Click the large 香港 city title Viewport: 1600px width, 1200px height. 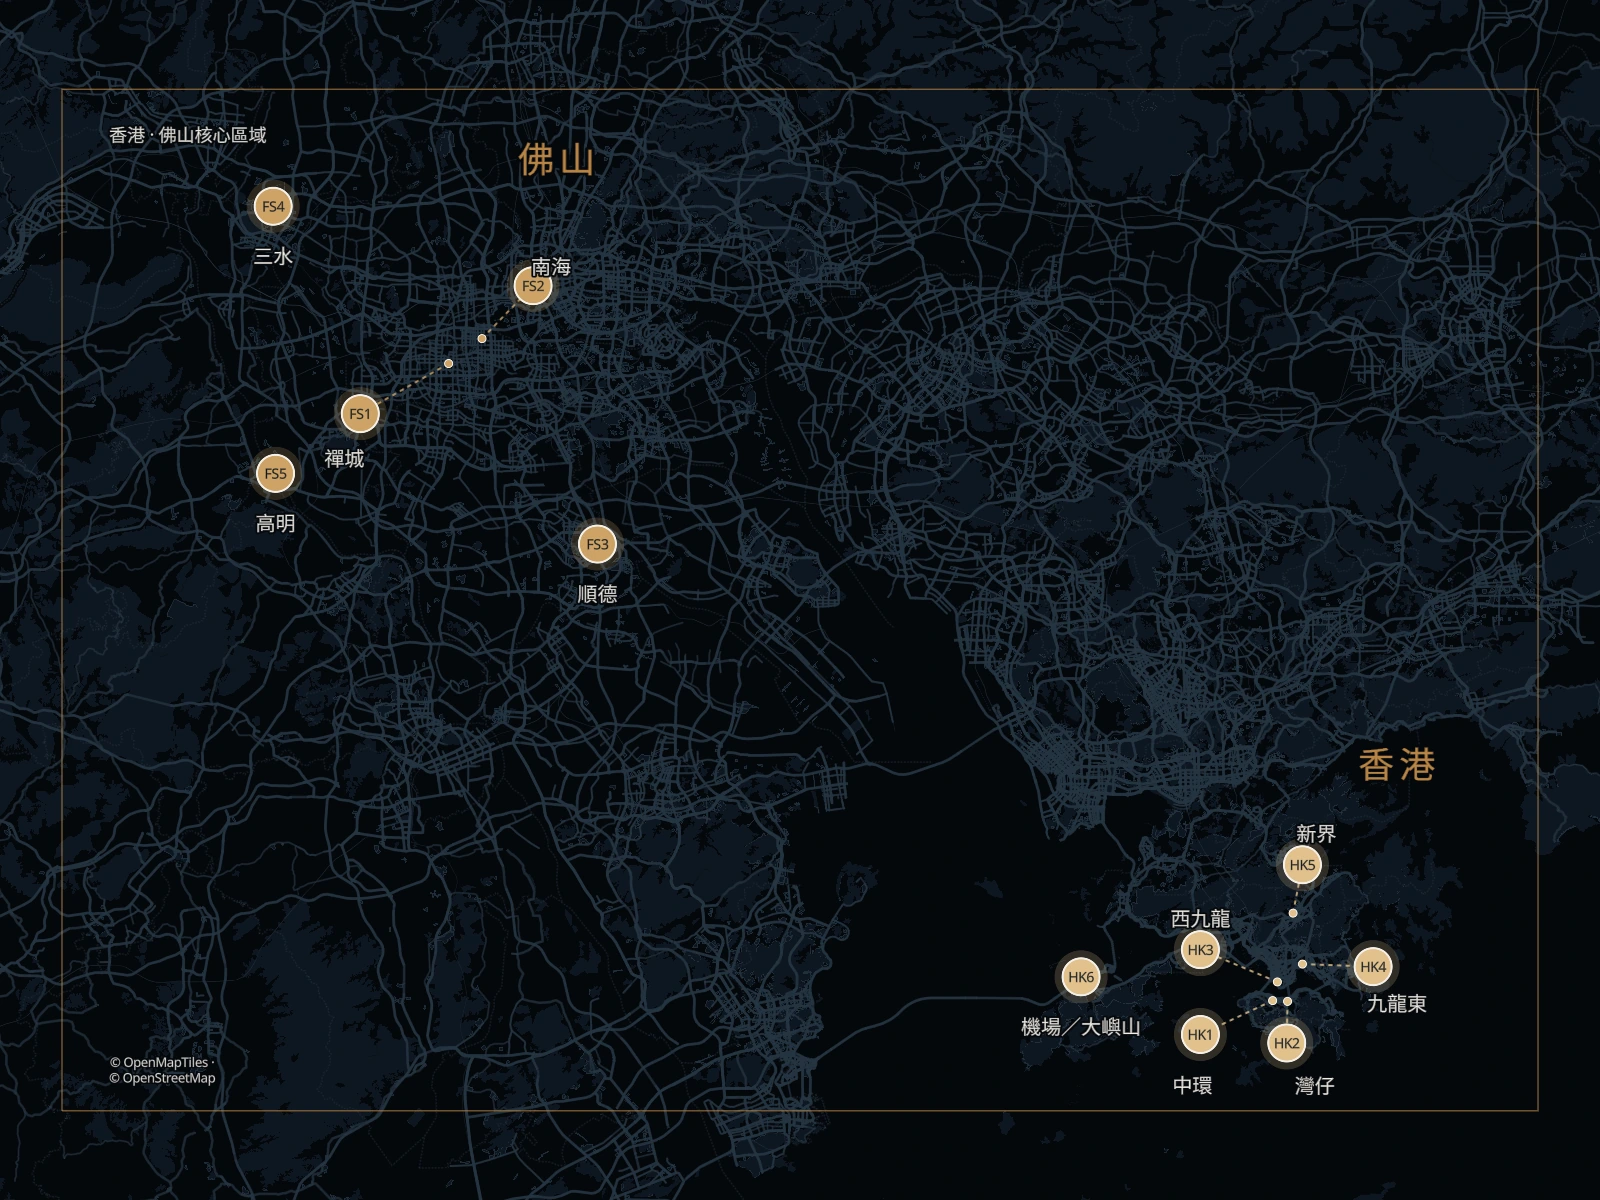(1397, 765)
